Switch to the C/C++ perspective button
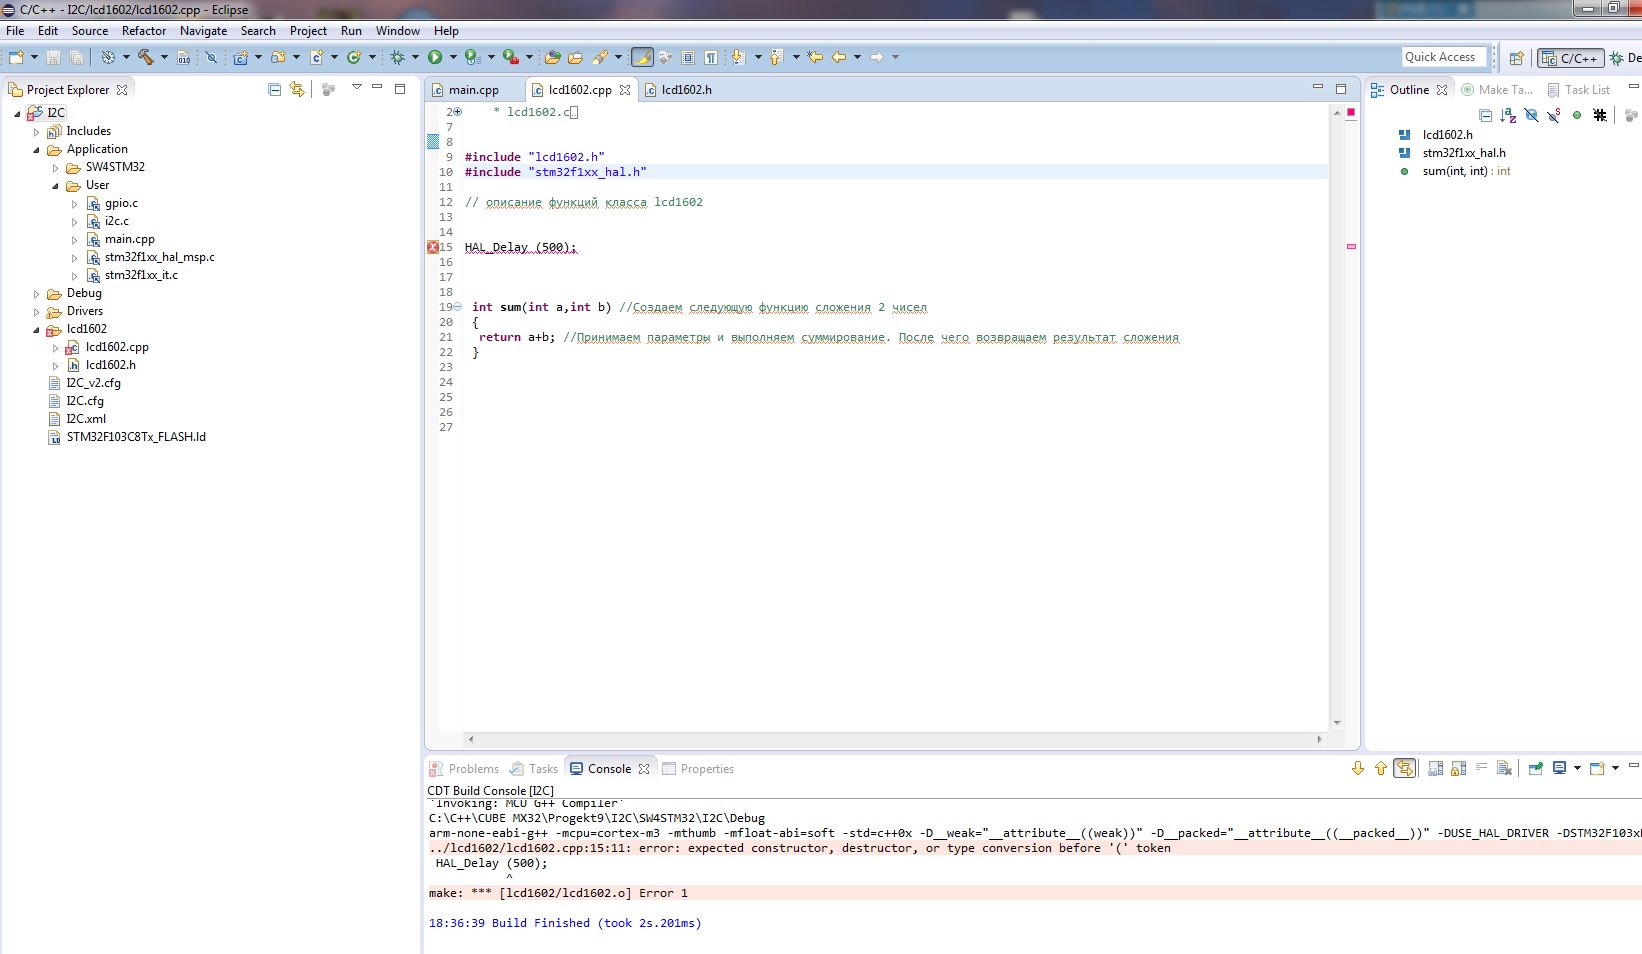Viewport: 1642px width, 954px height. pos(1571,58)
